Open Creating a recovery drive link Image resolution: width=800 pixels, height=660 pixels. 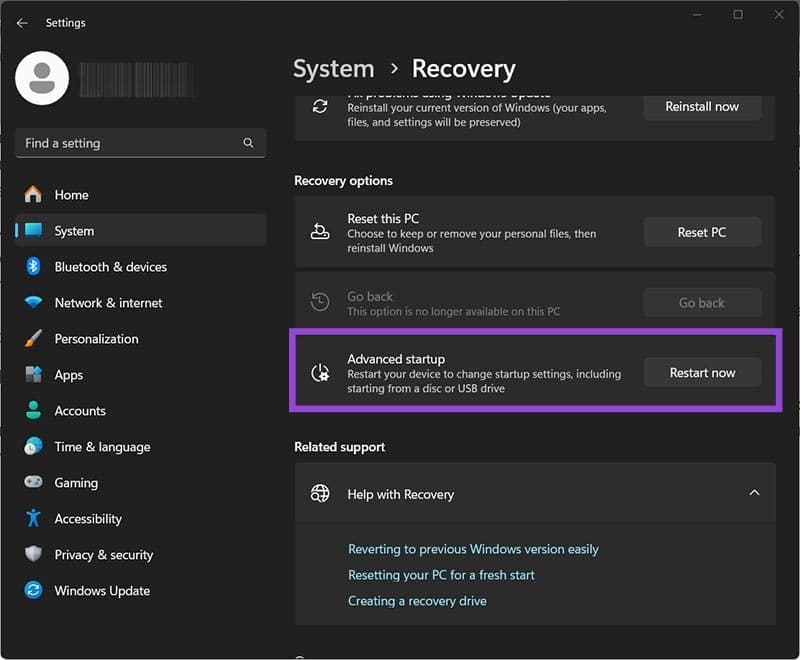pos(417,601)
